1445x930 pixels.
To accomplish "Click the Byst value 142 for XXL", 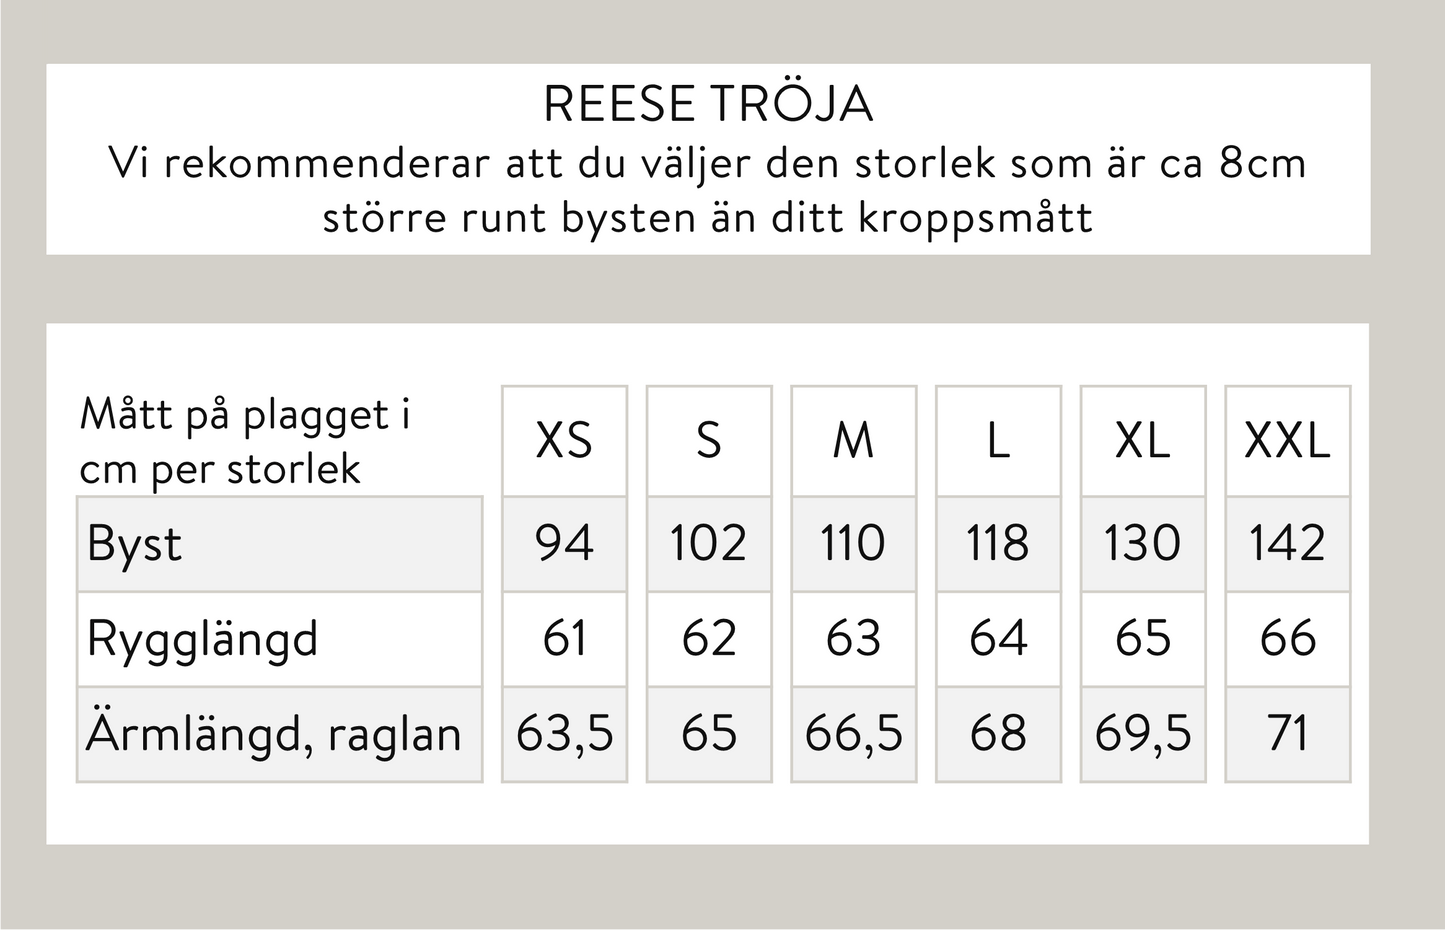I will coord(1287,544).
